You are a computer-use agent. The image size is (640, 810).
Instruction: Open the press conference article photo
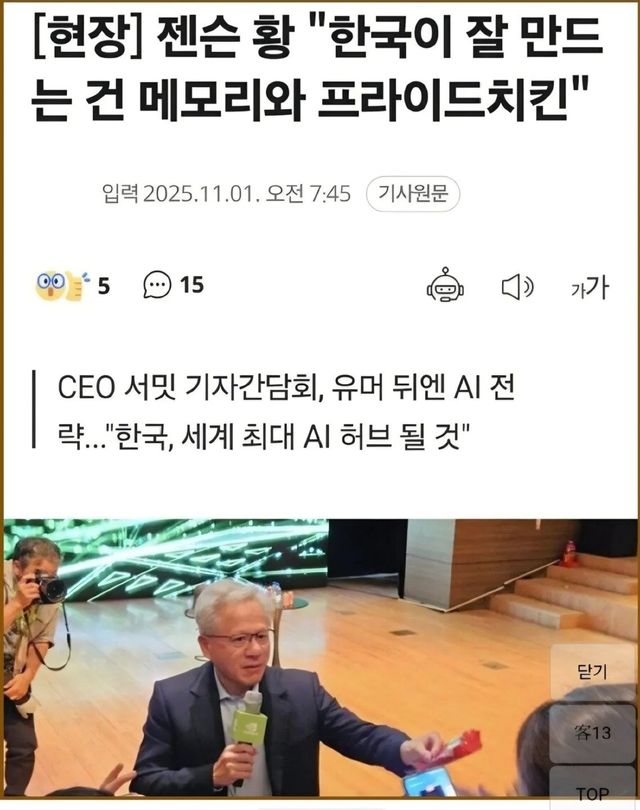coord(320,658)
